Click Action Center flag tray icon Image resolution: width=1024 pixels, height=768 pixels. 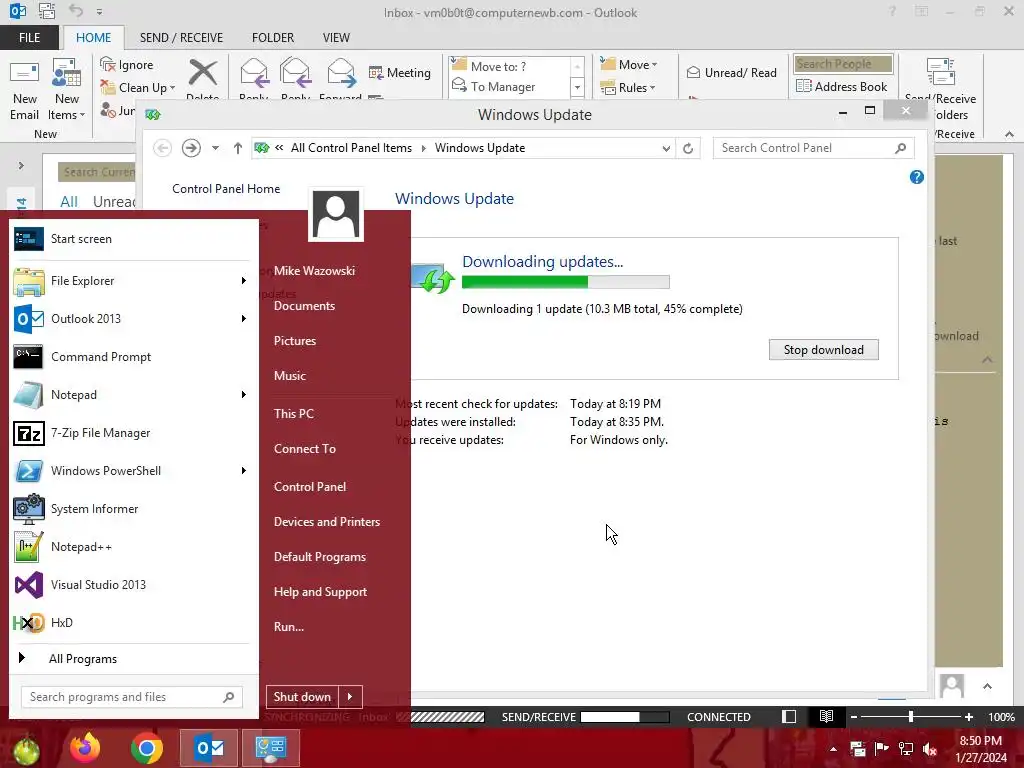click(x=882, y=748)
